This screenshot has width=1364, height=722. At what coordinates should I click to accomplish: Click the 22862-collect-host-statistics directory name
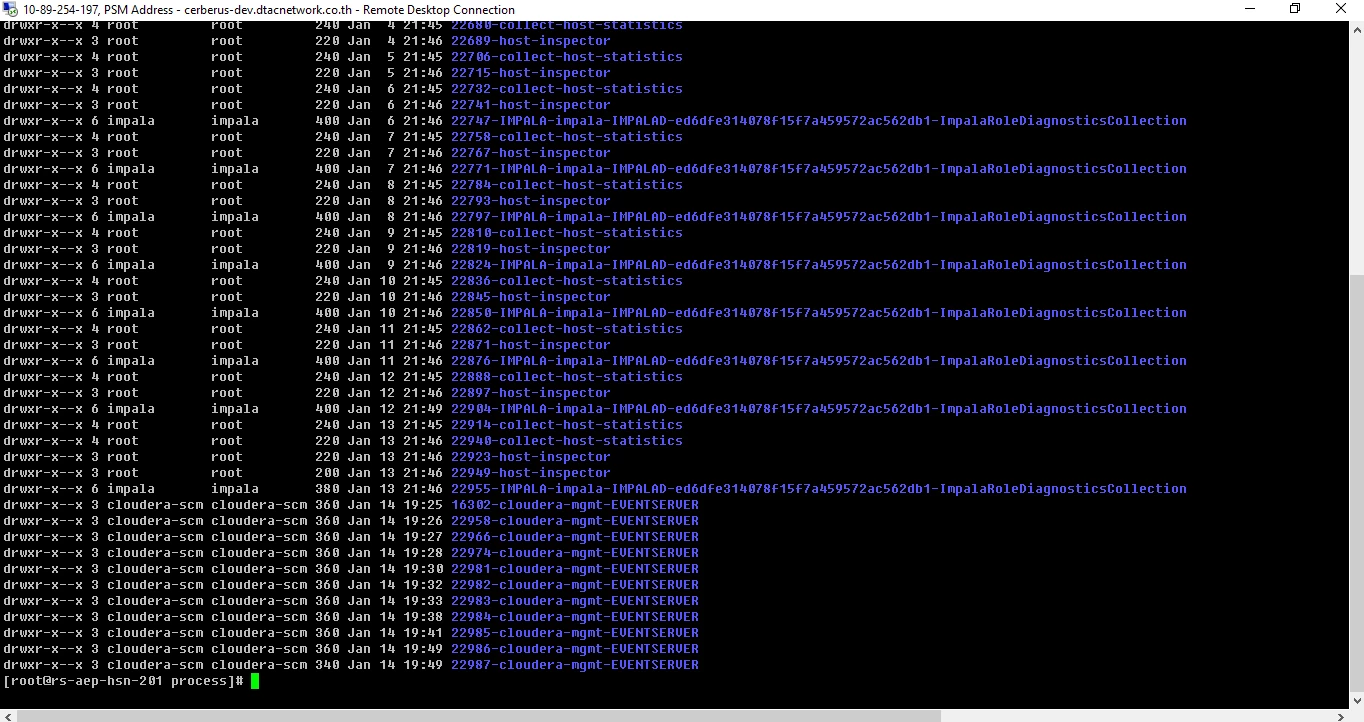tap(567, 329)
